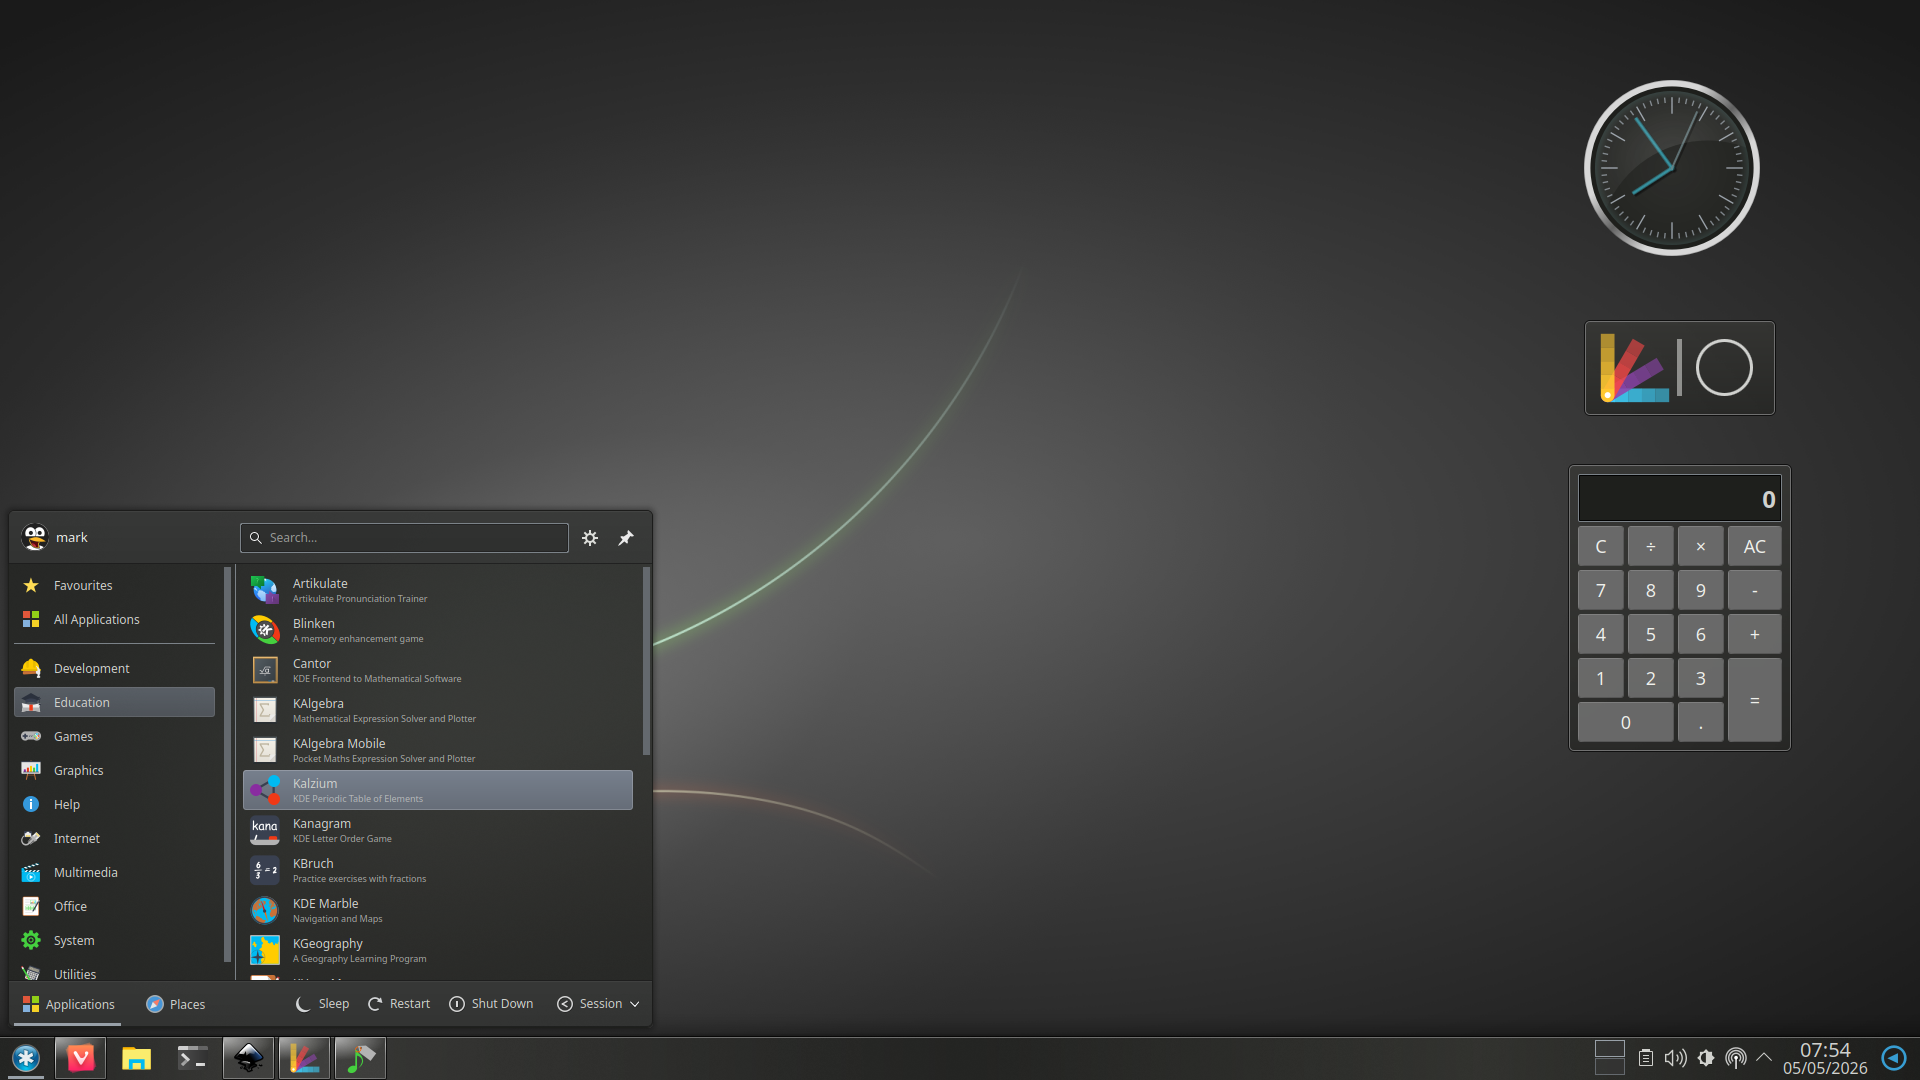Viewport: 1920px width, 1080px height.
Task: Open the Graphics category
Action: (x=115, y=770)
